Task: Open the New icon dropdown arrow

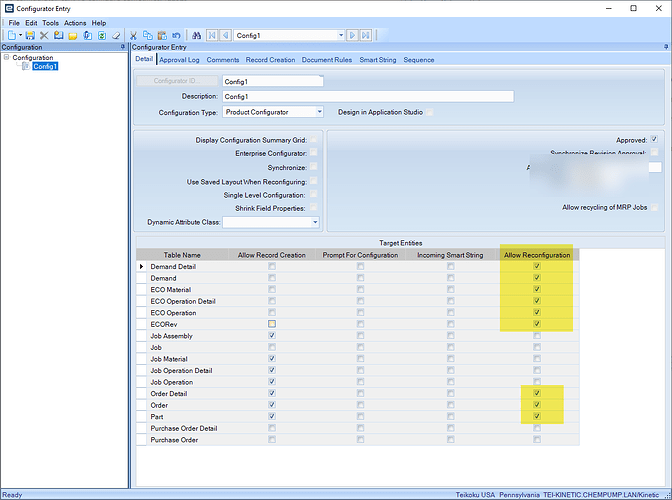Action: click(20, 36)
